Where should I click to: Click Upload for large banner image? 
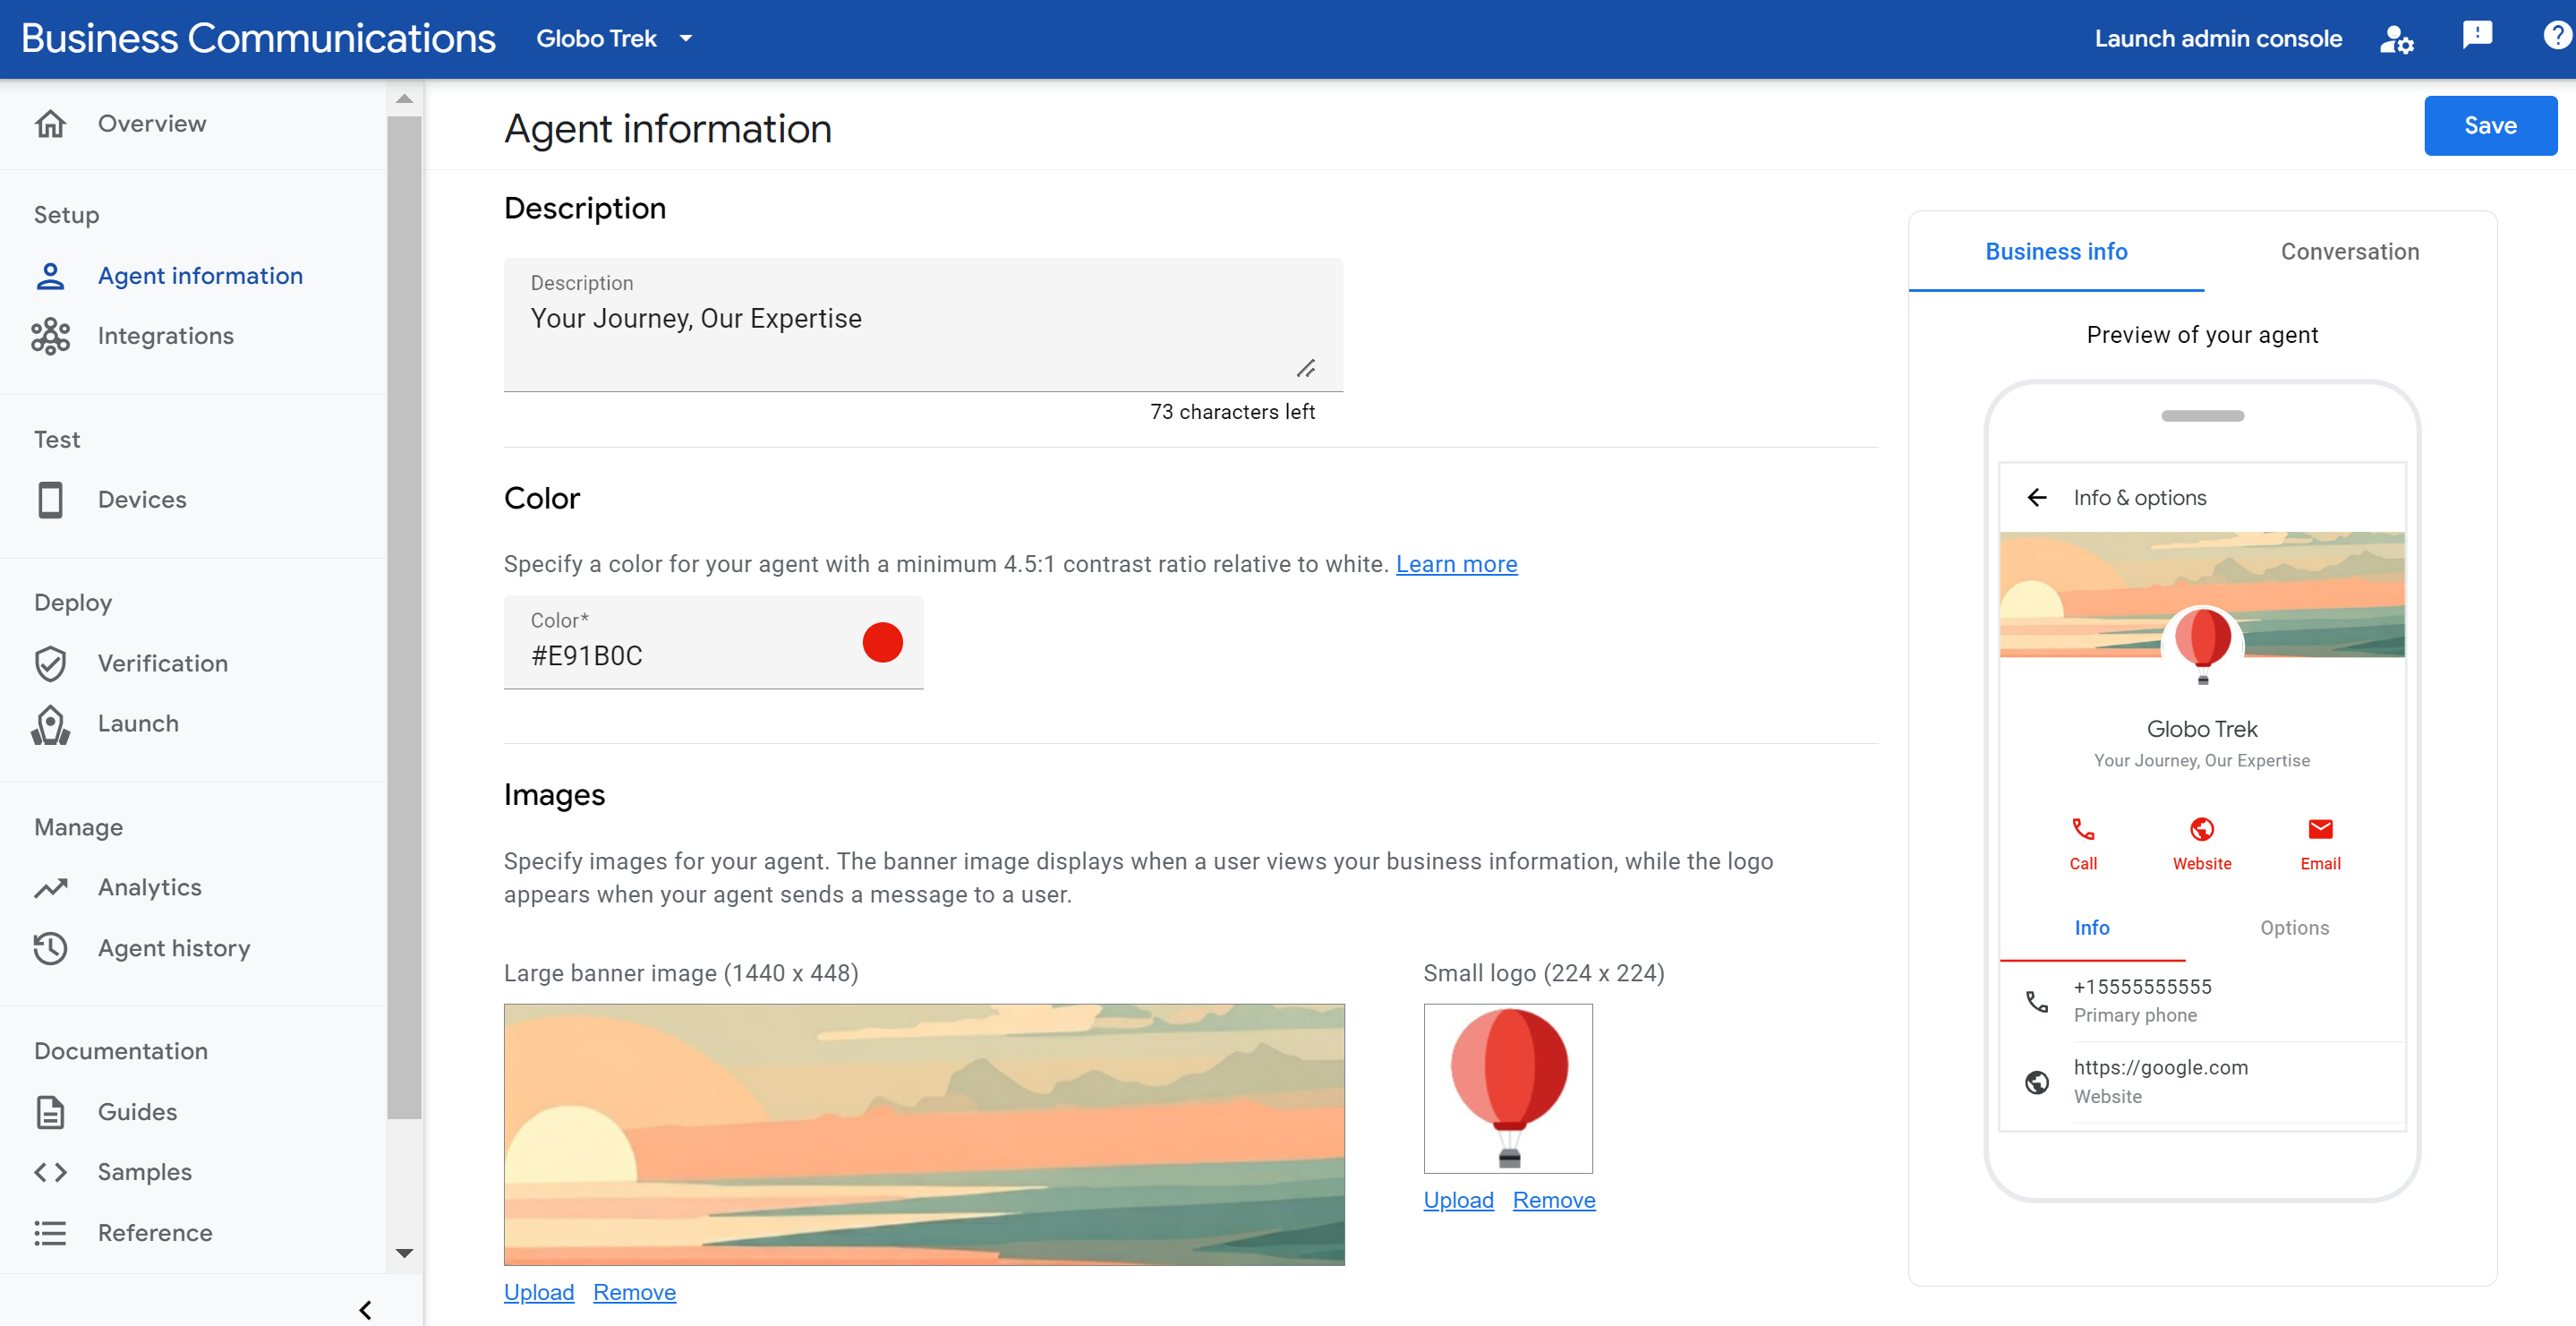[539, 1290]
